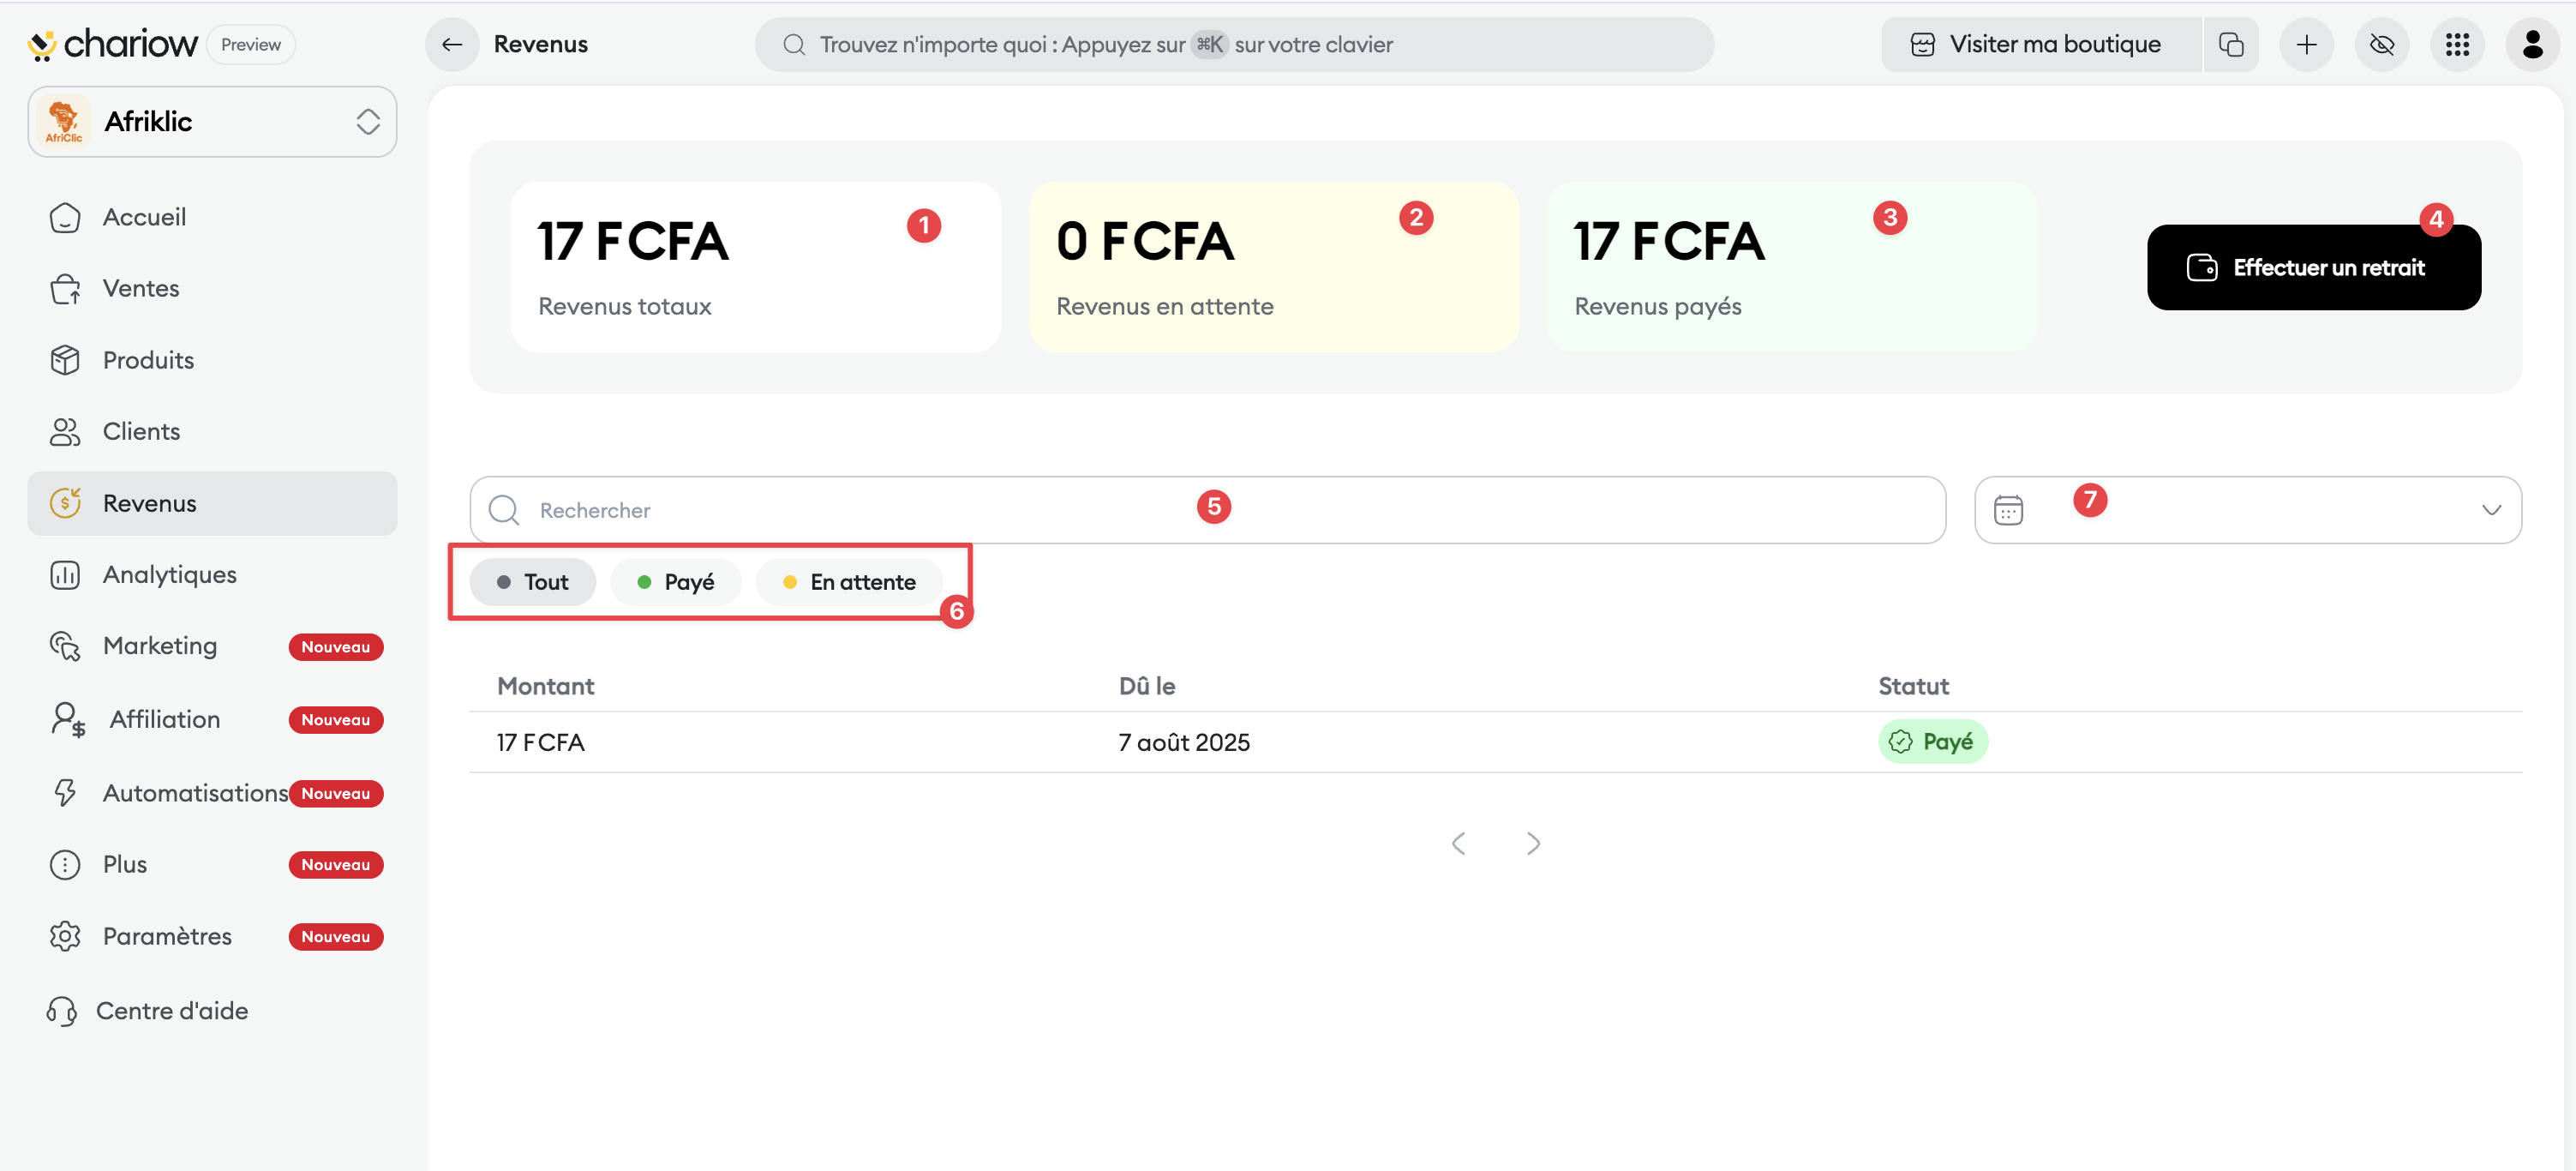
Task: Click the copy store link icon
Action: coord(2230,44)
